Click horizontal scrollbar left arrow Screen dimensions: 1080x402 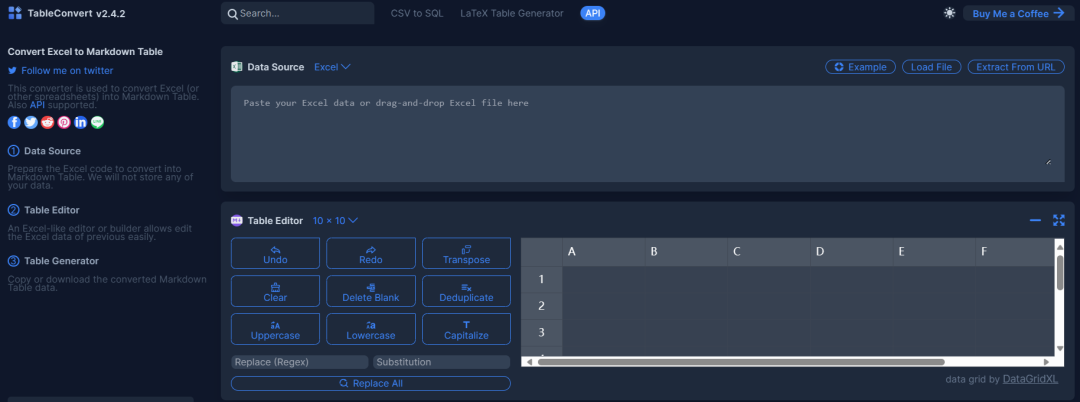click(529, 361)
